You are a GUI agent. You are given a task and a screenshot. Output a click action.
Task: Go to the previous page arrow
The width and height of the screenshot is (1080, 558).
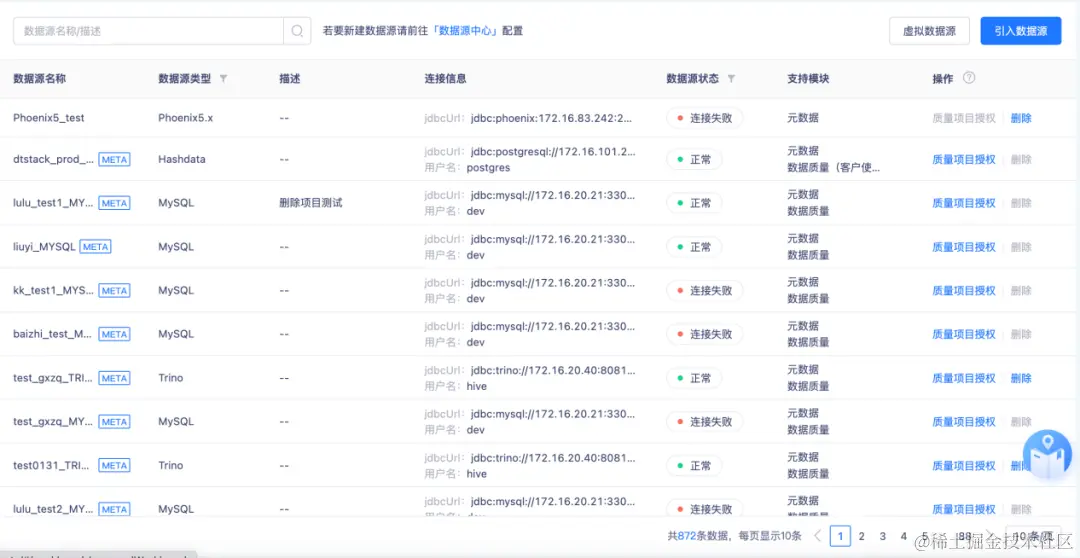tap(818, 535)
